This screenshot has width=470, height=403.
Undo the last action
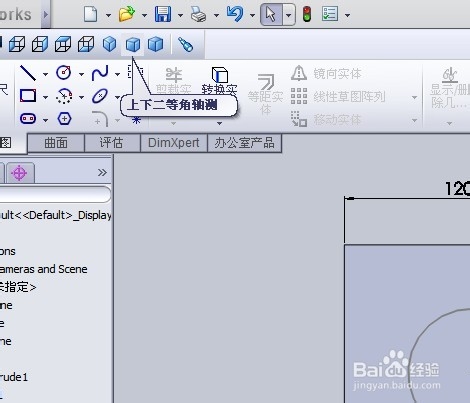[235, 15]
